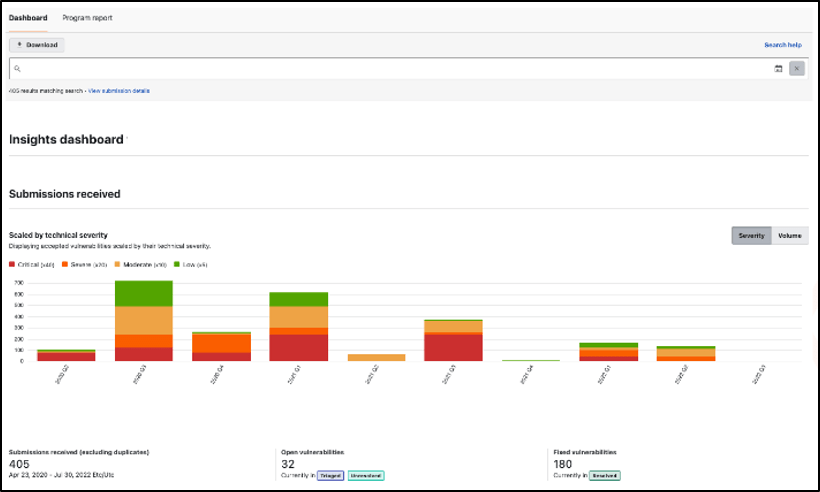Image resolution: width=820 pixels, height=492 pixels.
Task: Click the magnifying glass search icon
Action: 18,68
